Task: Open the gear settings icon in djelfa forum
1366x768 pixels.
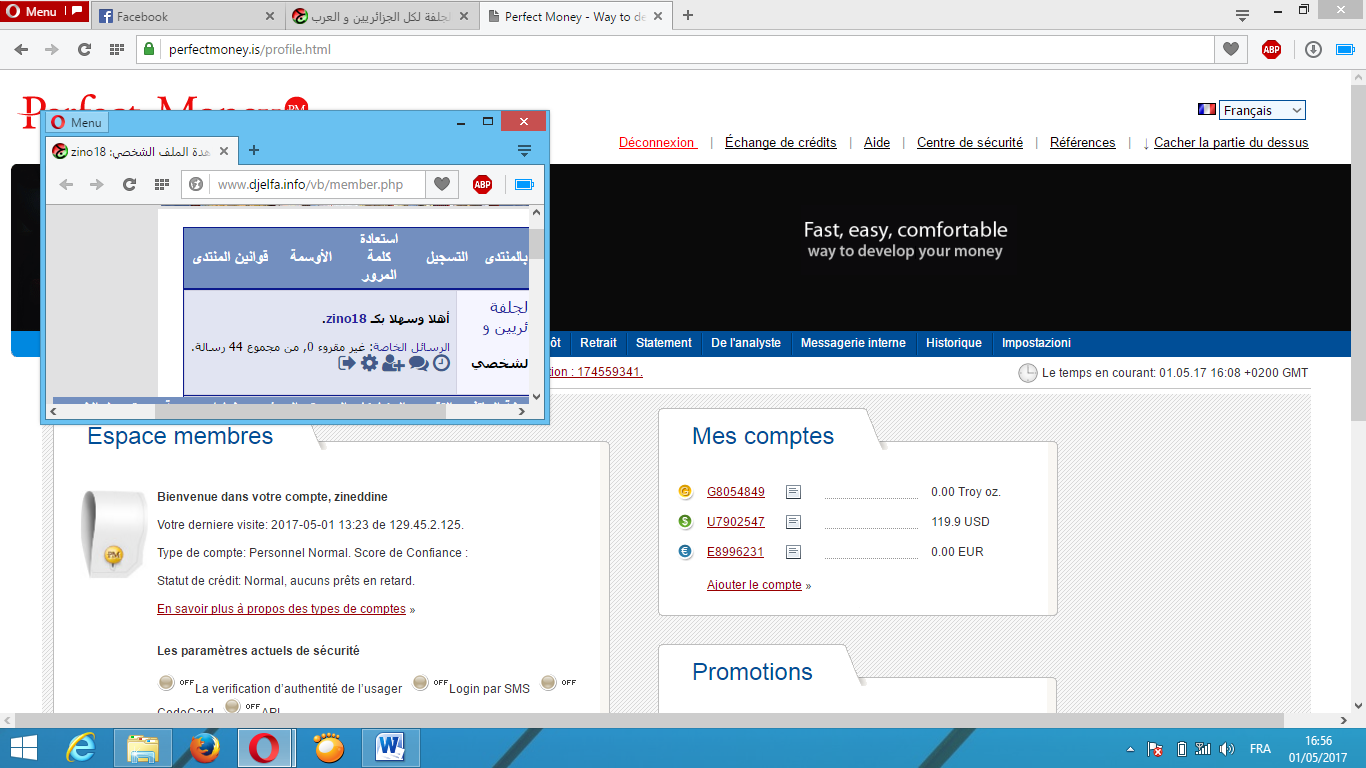Action: tap(369, 363)
